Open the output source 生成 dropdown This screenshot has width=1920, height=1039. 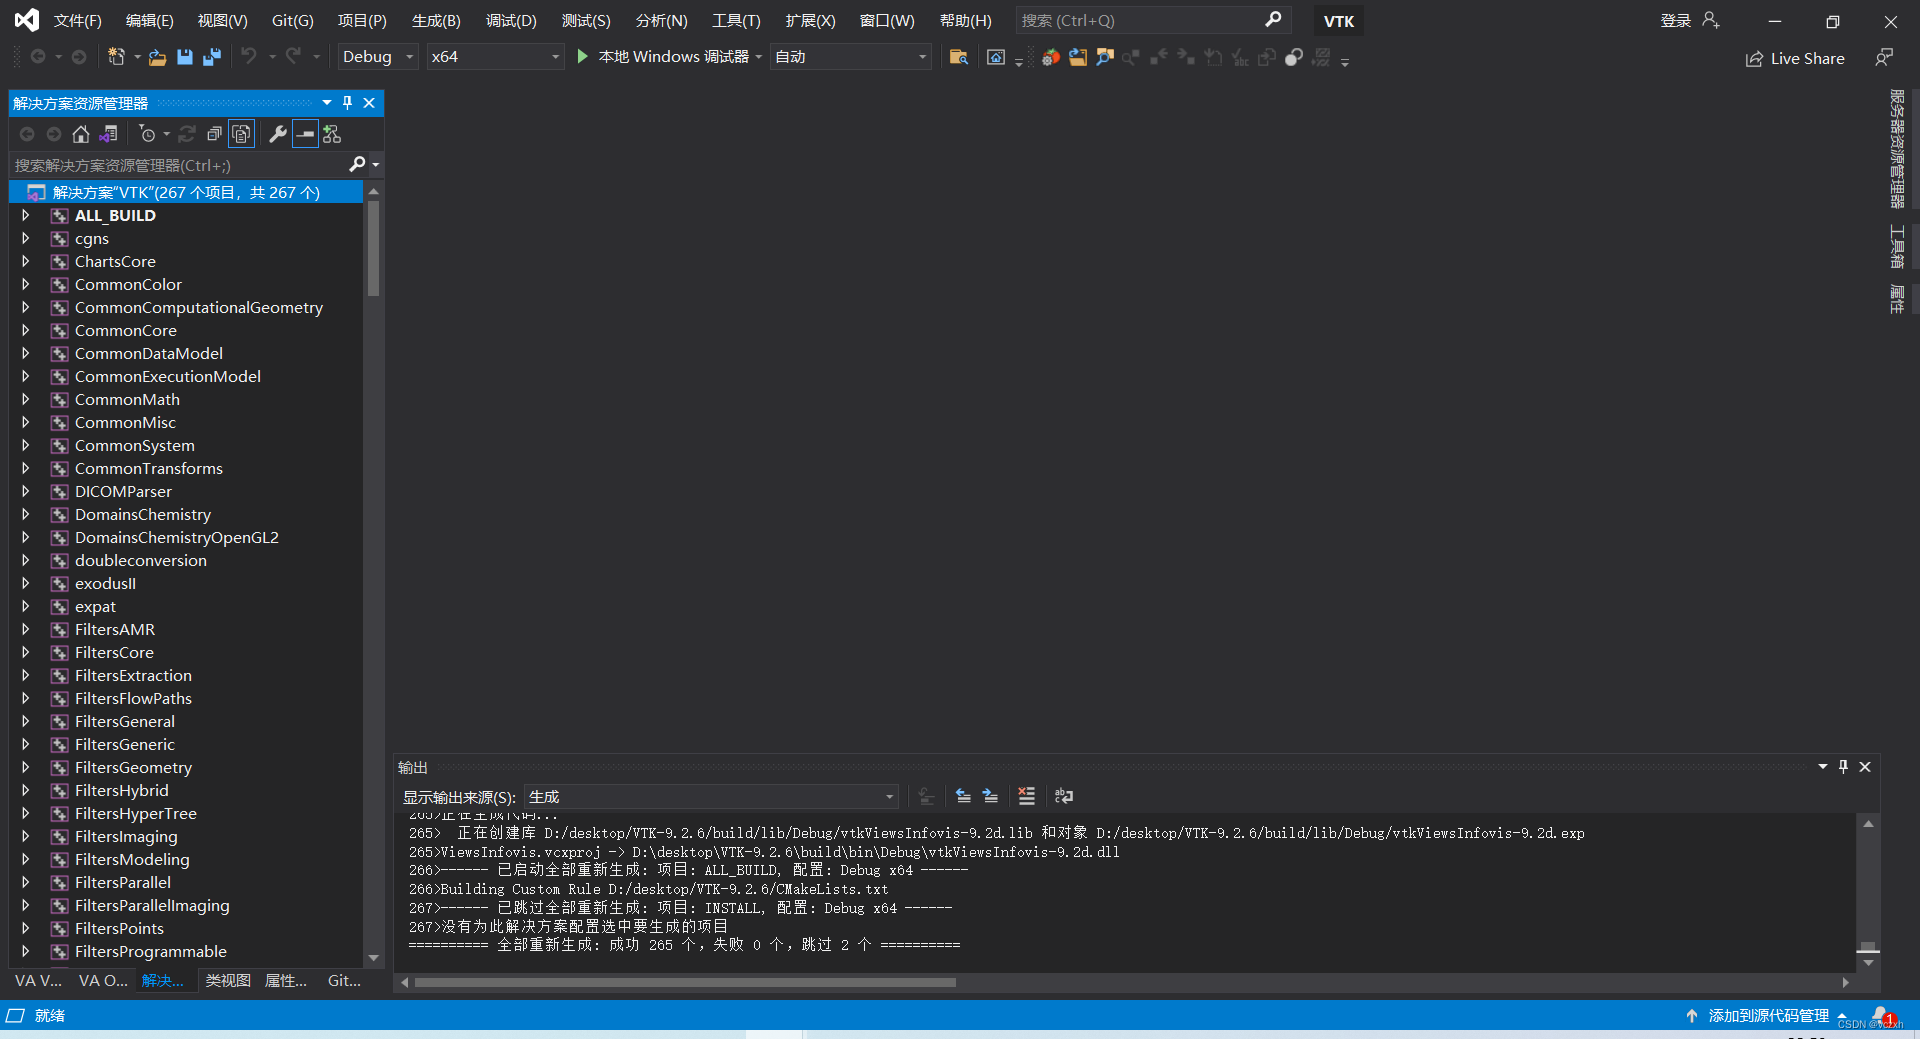pyautogui.click(x=711, y=797)
